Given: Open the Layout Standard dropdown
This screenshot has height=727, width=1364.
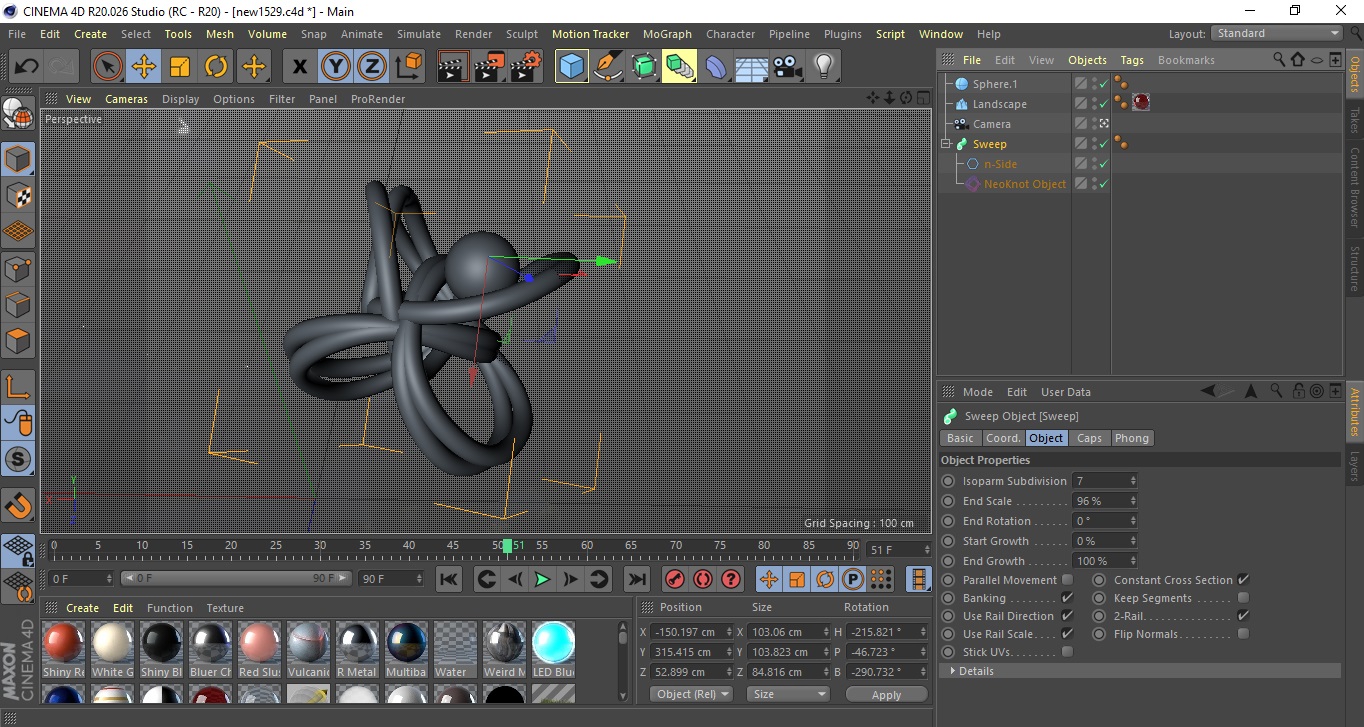Looking at the screenshot, I should [1276, 34].
